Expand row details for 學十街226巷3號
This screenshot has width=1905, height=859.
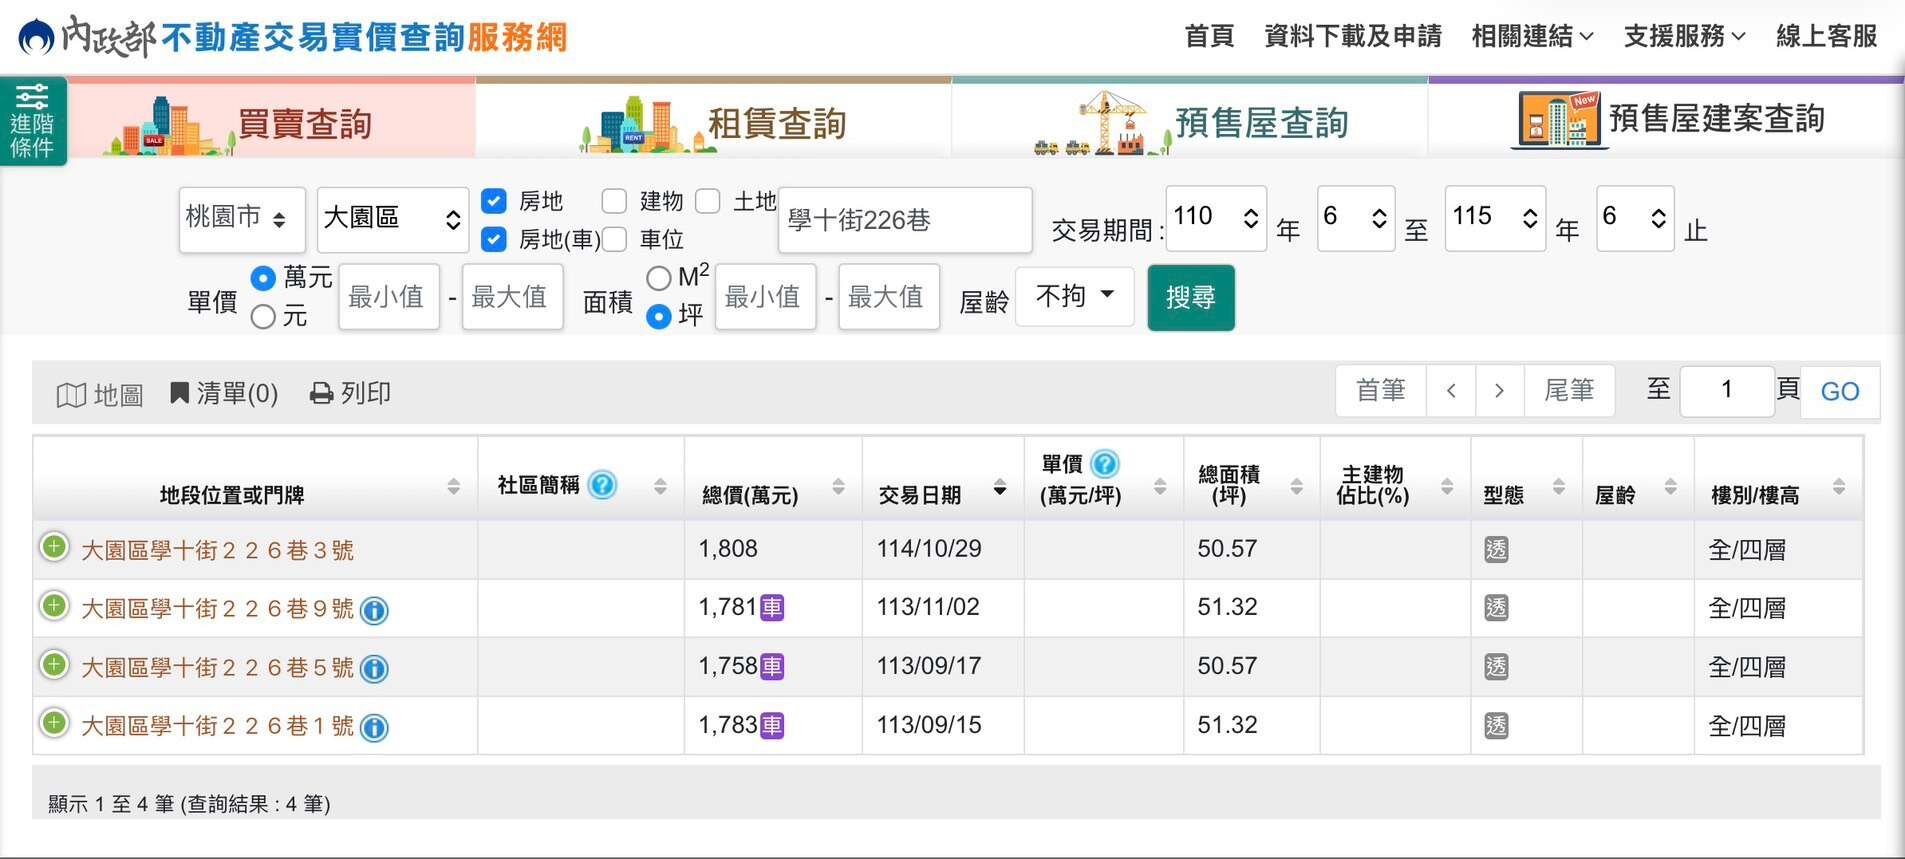click(54, 547)
